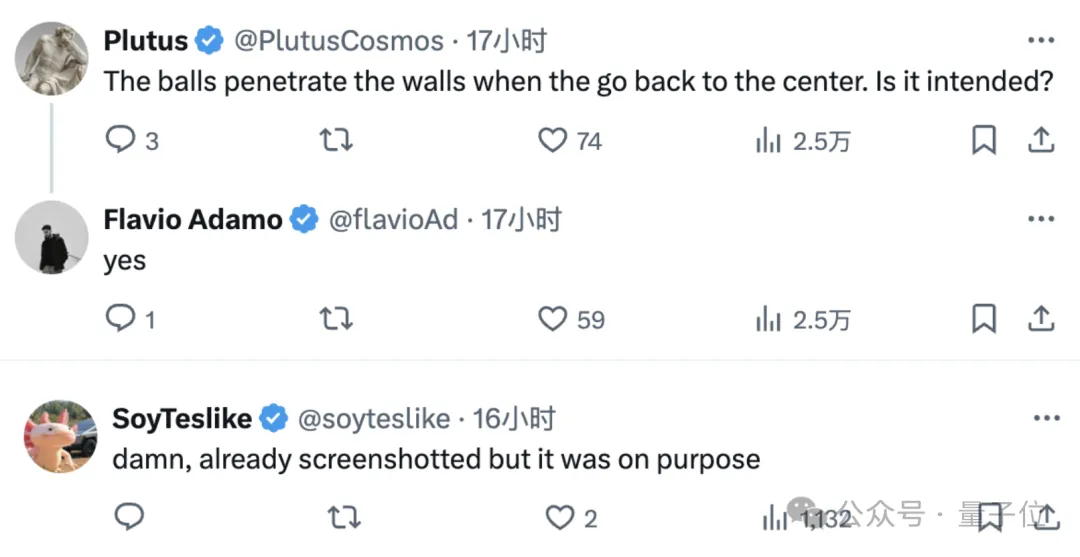Like SoyTeslike's tweet with 2 likes
This screenshot has width=1080, height=557.
(558, 517)
